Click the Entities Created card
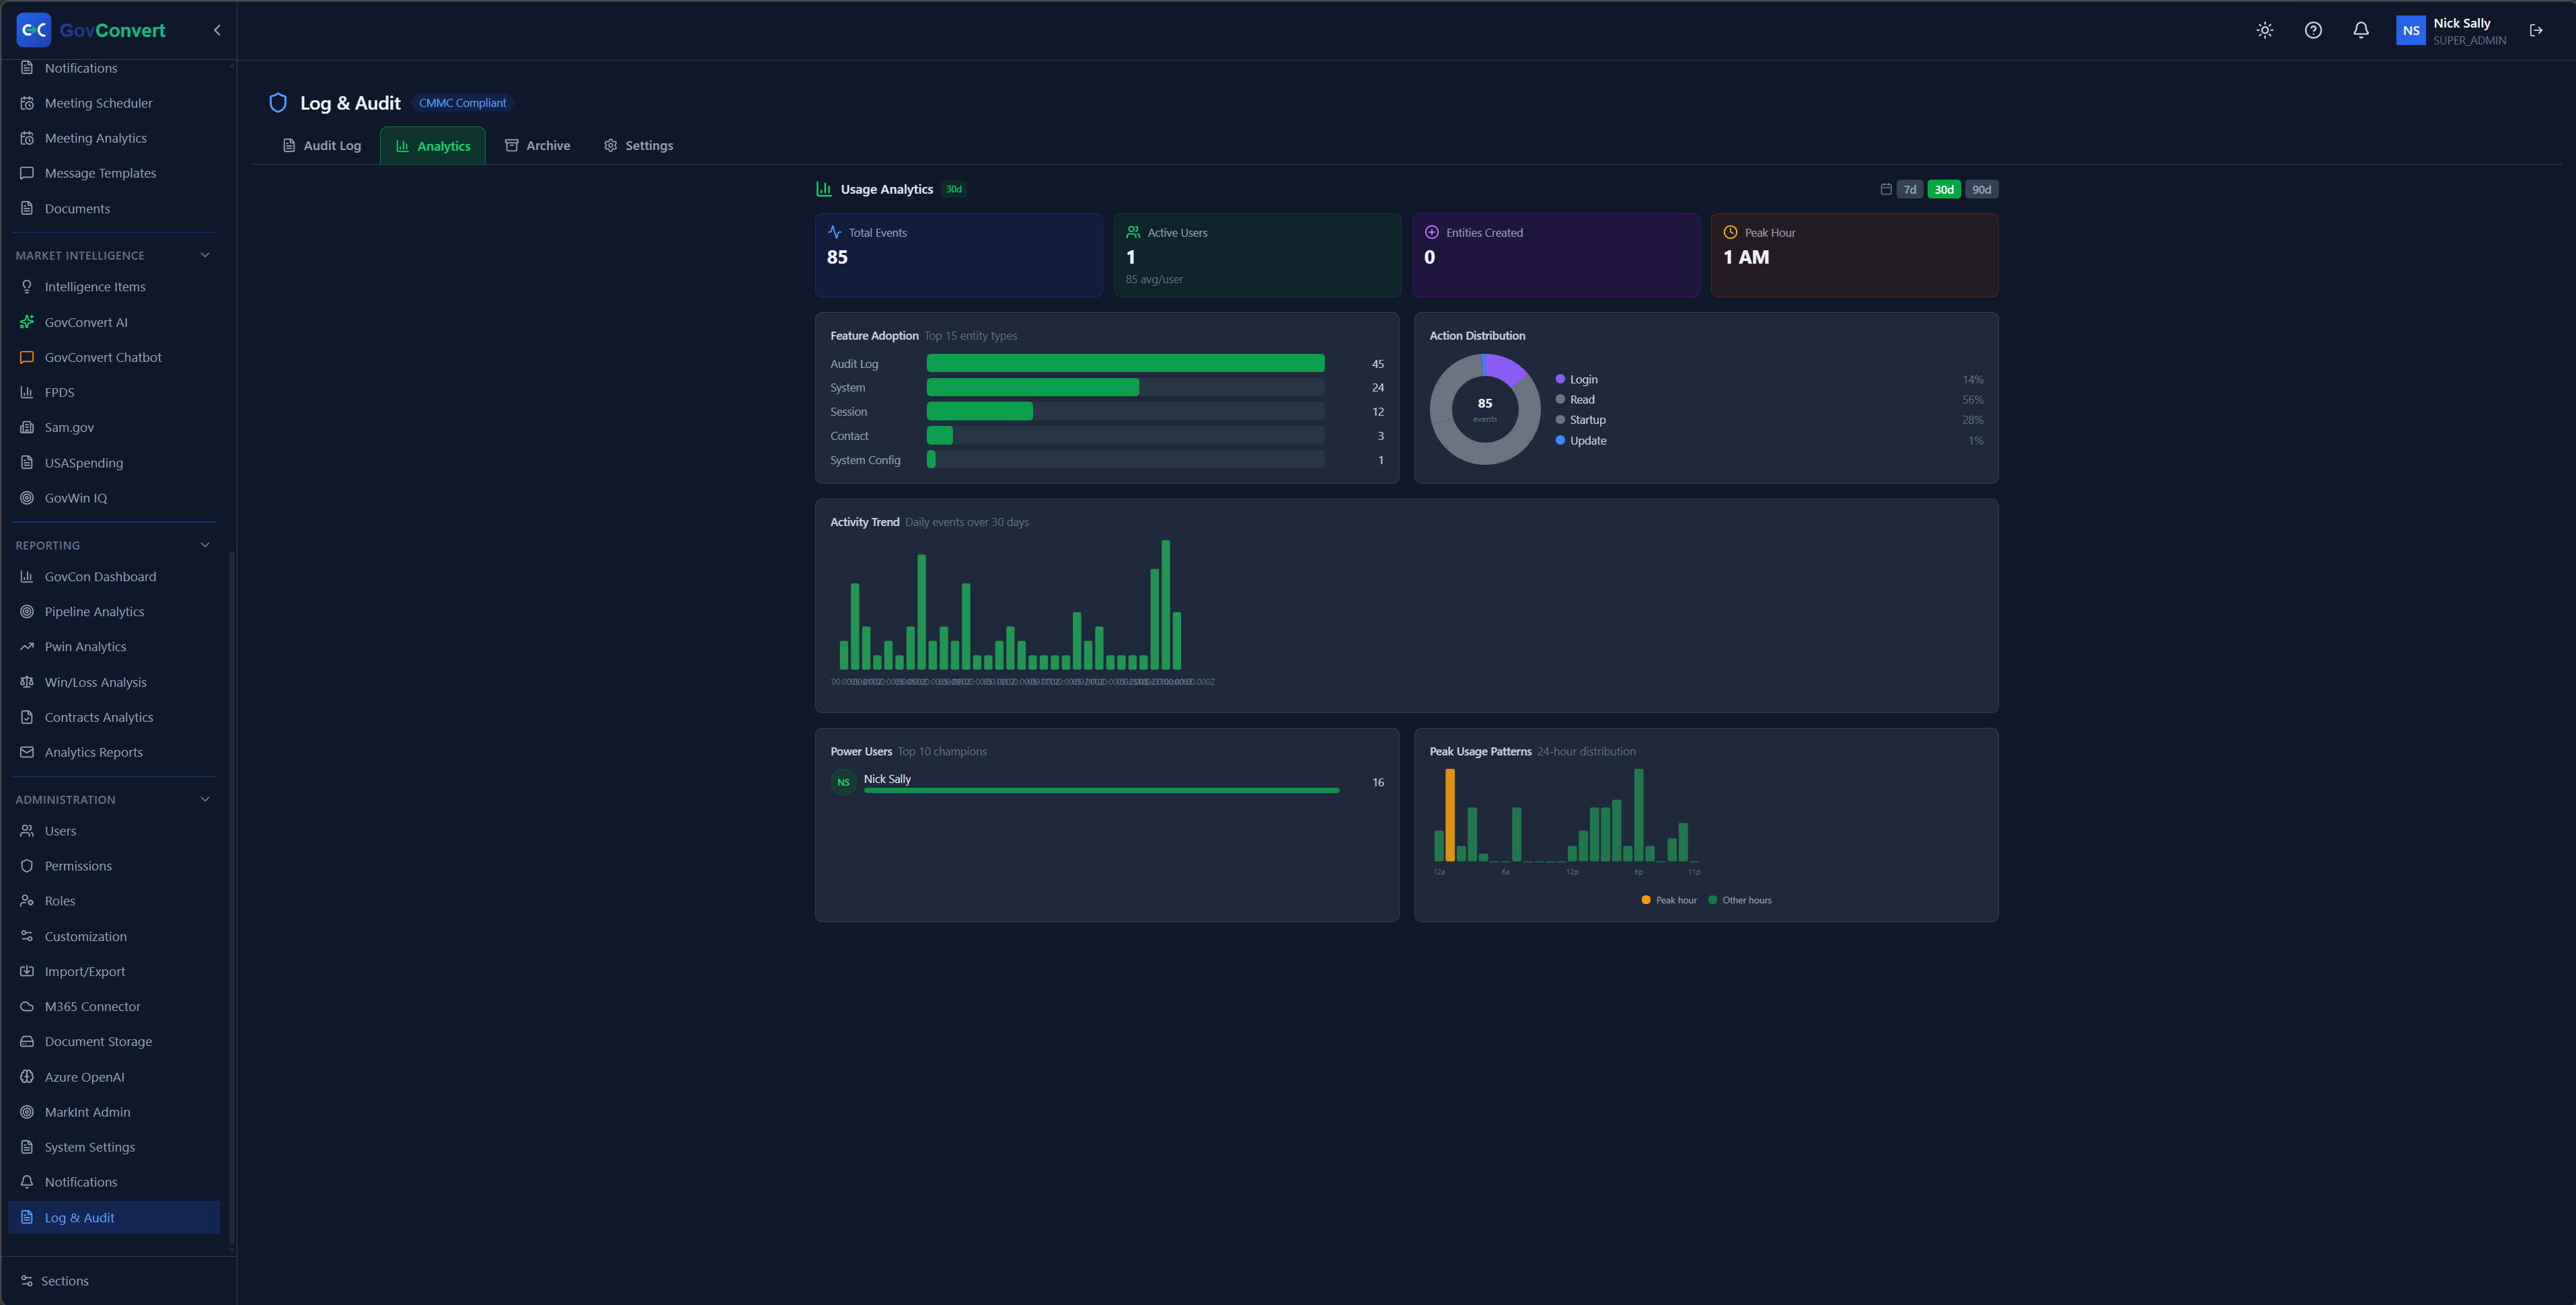The width and height of the screenshot is (2576, 1305). (1555, 255)
